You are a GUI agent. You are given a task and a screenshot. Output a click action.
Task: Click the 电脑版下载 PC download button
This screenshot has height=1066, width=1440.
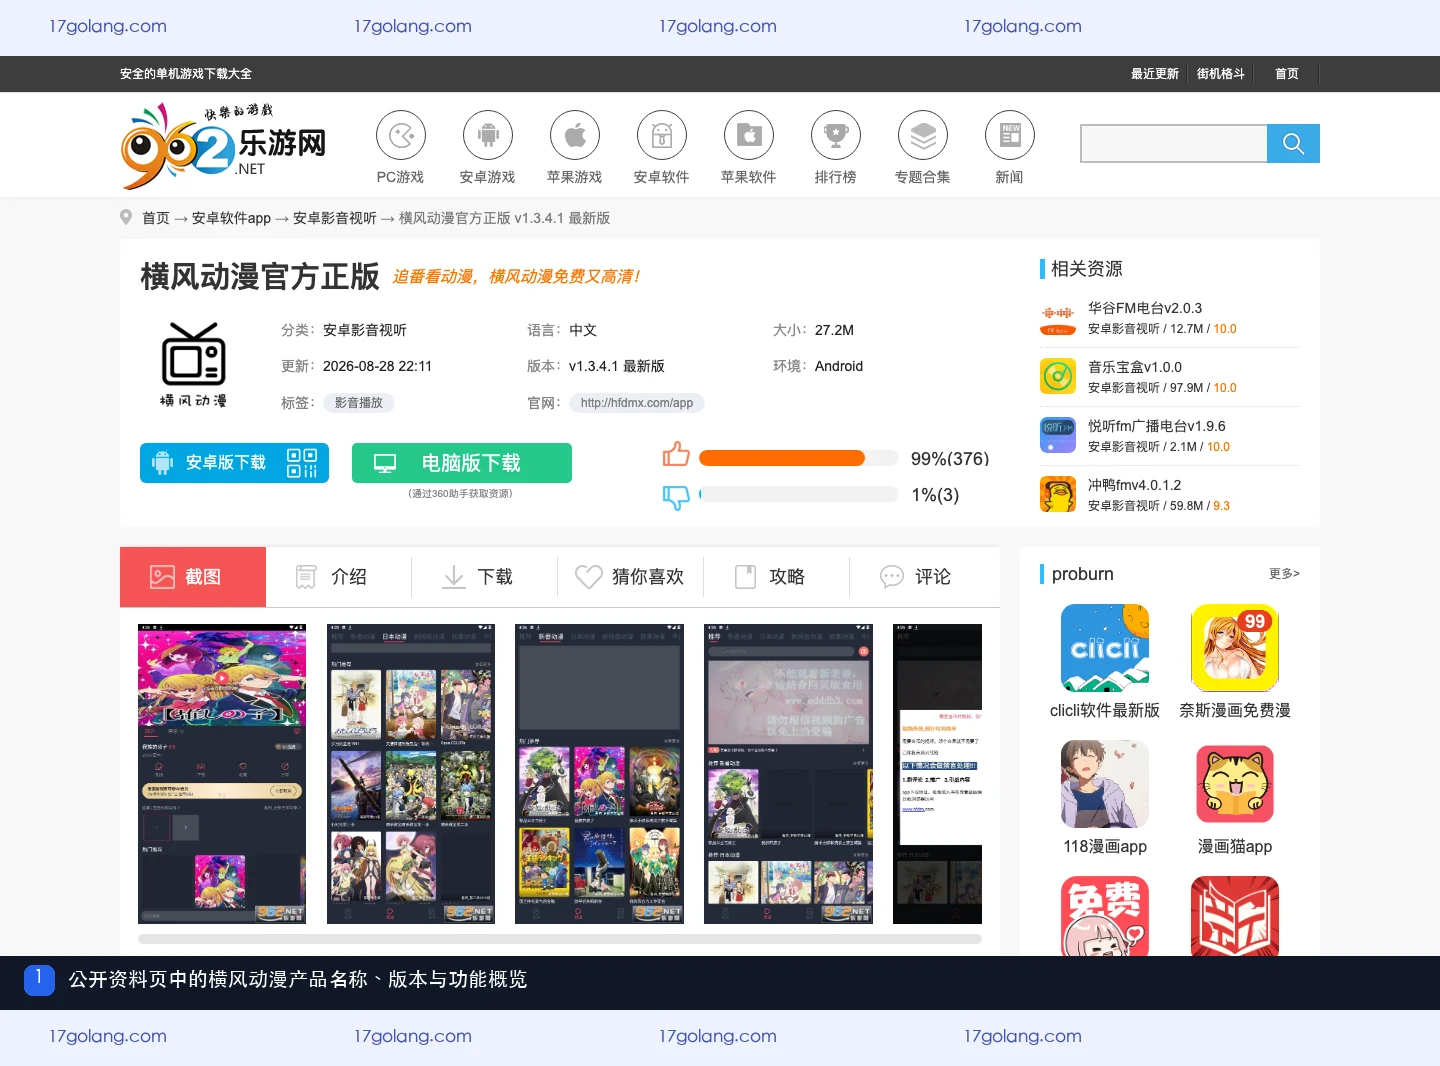point(462,463)
